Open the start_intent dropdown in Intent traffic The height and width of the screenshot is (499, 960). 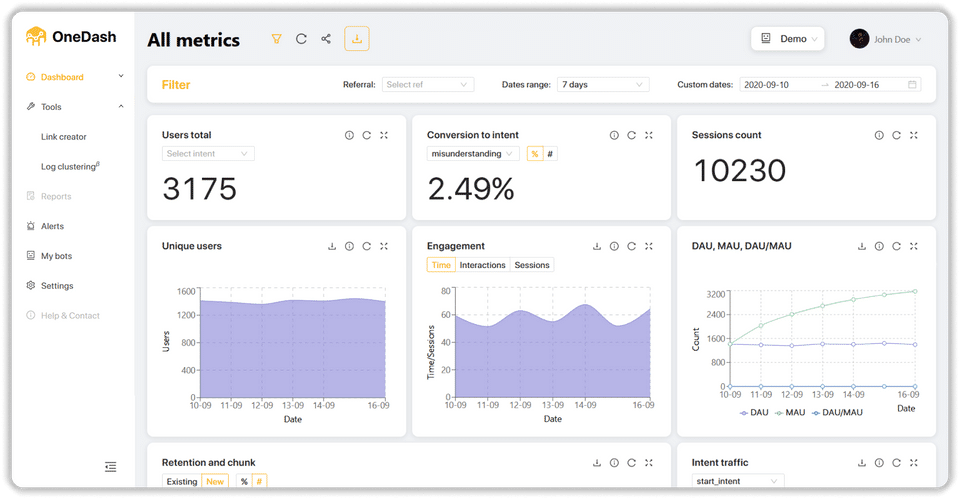738,481
